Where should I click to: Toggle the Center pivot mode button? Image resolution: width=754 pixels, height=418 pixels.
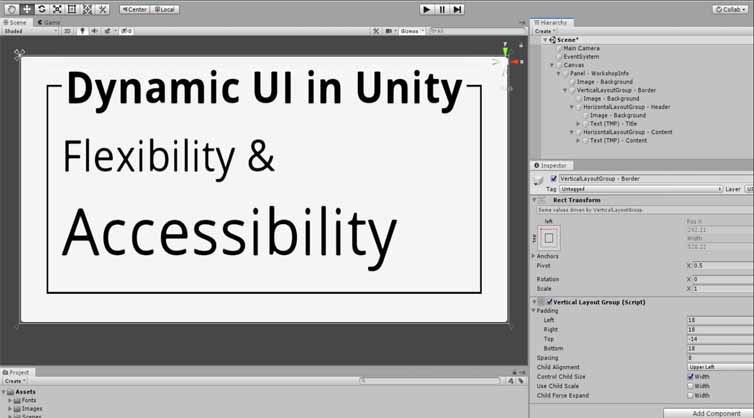click(x=134, y=9)
